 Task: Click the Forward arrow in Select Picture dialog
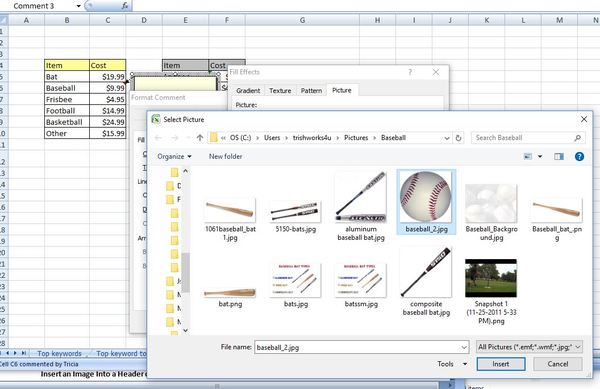tap(174, 138)
